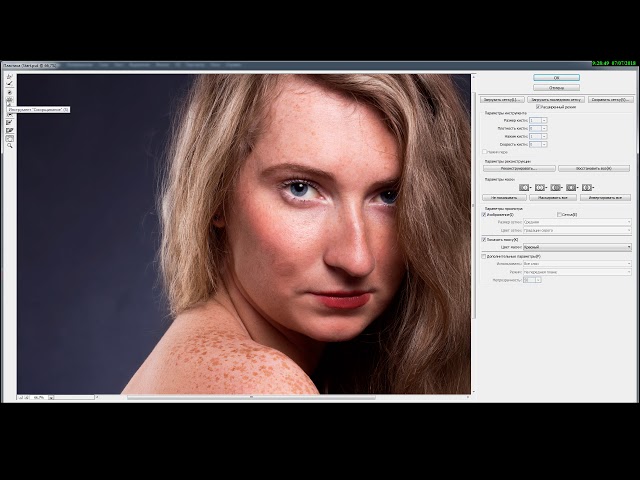
Task: Open the Плотность кисти dropdown arrow
Action: 544,128
